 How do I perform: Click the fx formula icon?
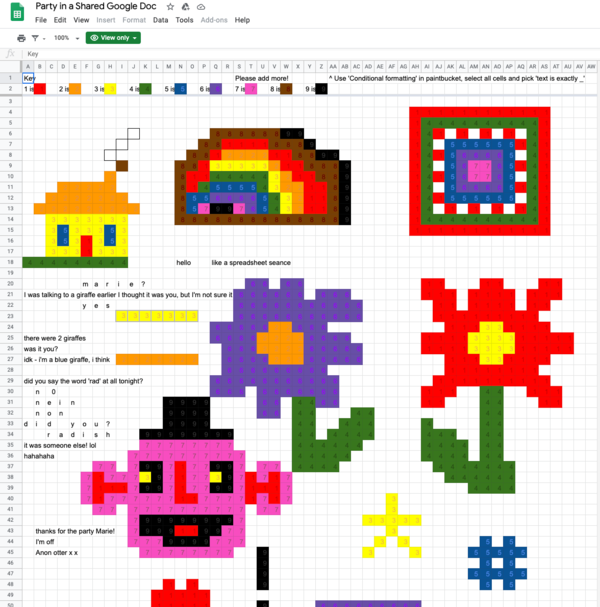(10, 54)
